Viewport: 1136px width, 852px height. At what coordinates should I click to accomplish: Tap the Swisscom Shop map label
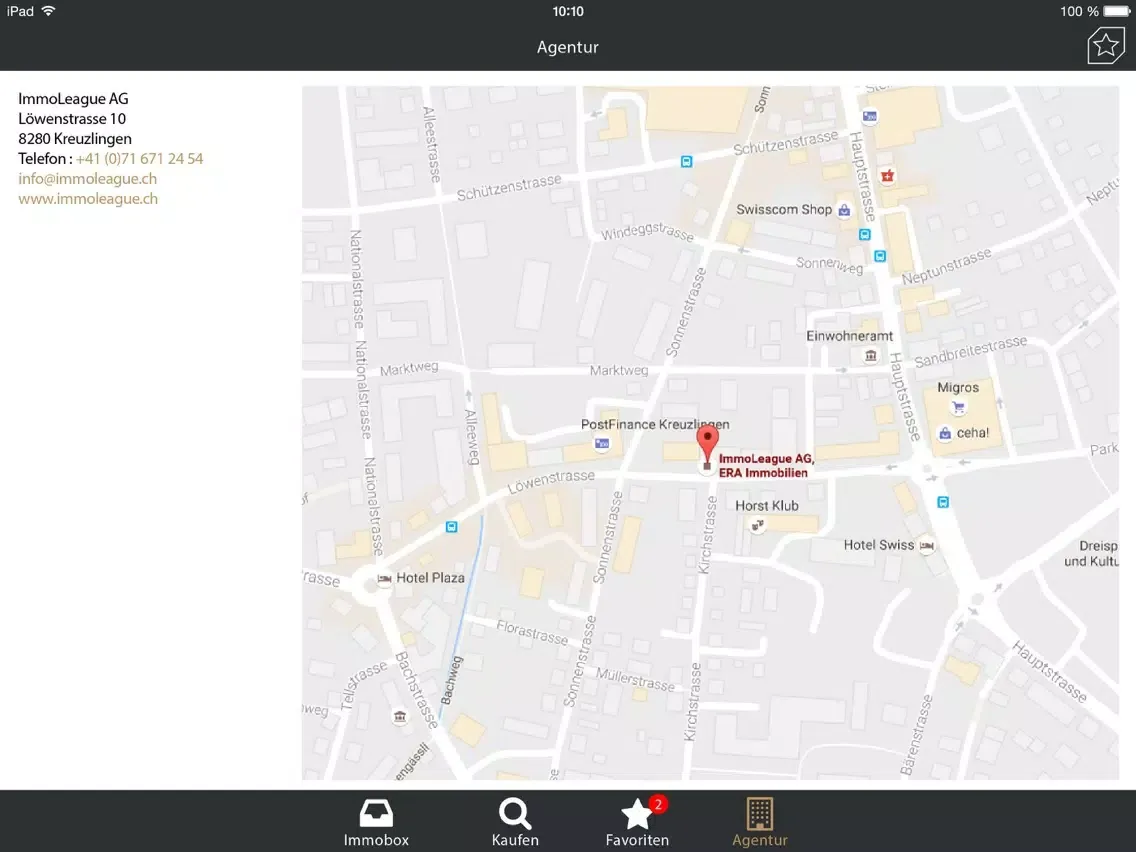click(x=784, y=209)
